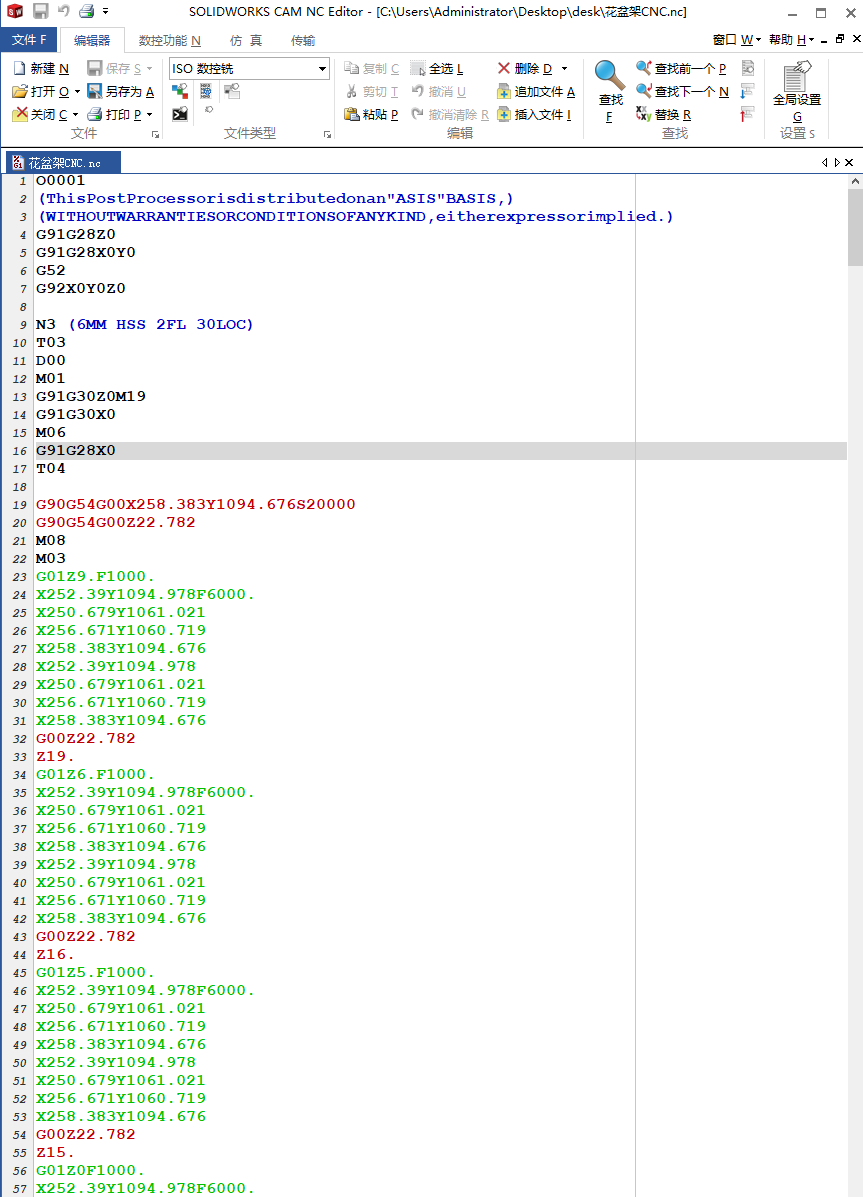Click the red Delete (删除) icon

[503, 69]
